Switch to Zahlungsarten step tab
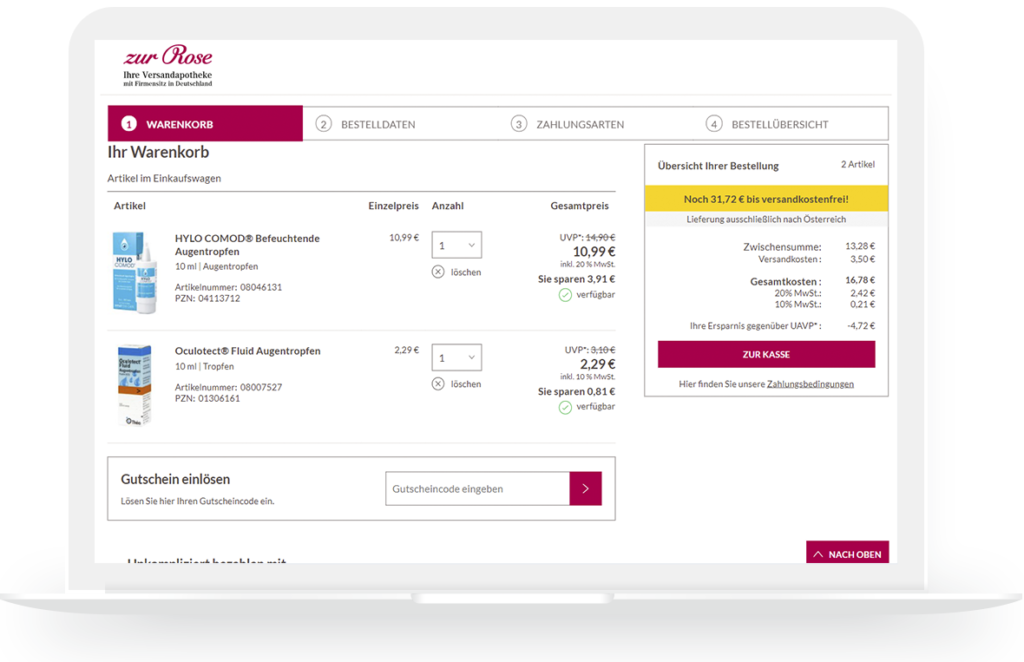1024x662 pixels. coord(579,125)
